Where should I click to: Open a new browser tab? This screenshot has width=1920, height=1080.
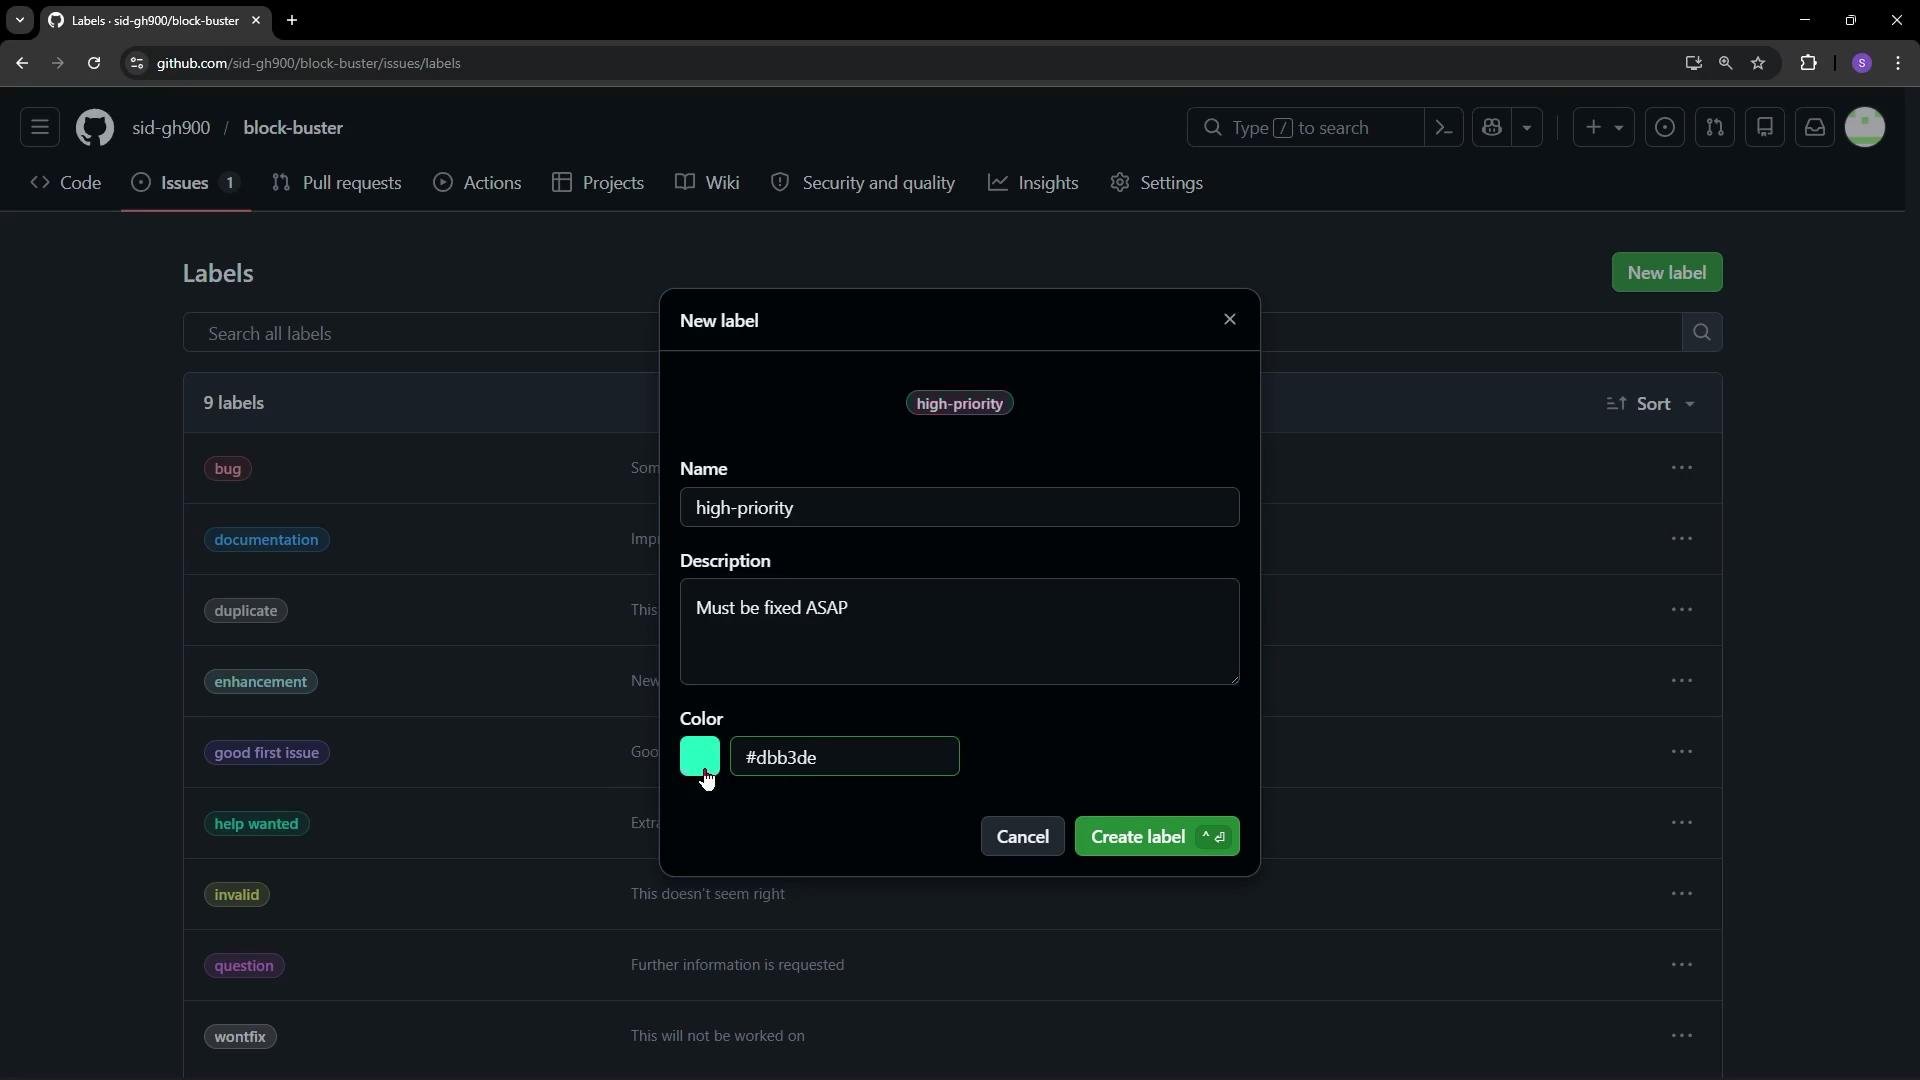(x=292, y=20)
